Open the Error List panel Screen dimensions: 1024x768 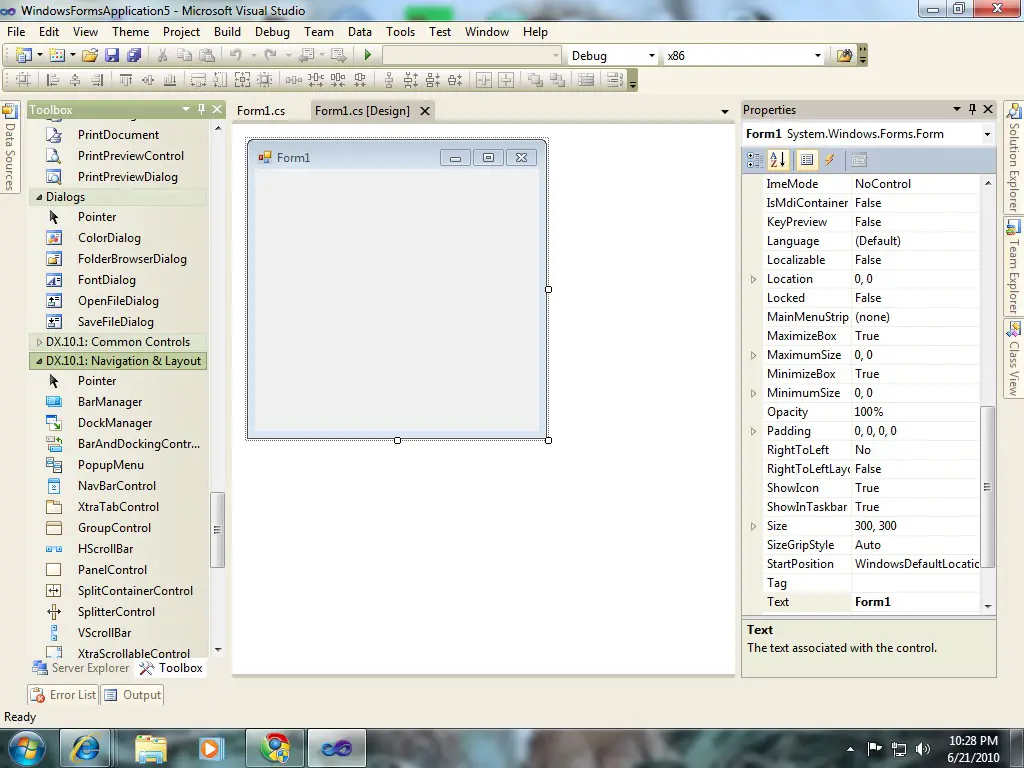64,695
